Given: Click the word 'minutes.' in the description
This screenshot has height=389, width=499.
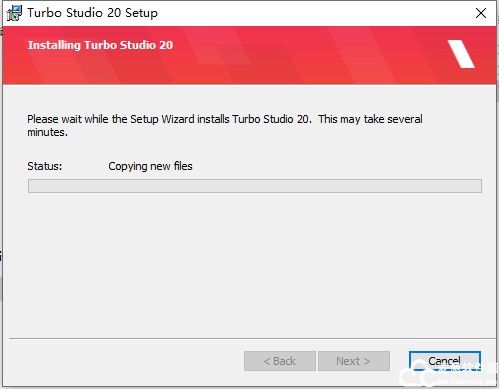Looking at the screenshot, I should 47,132.
